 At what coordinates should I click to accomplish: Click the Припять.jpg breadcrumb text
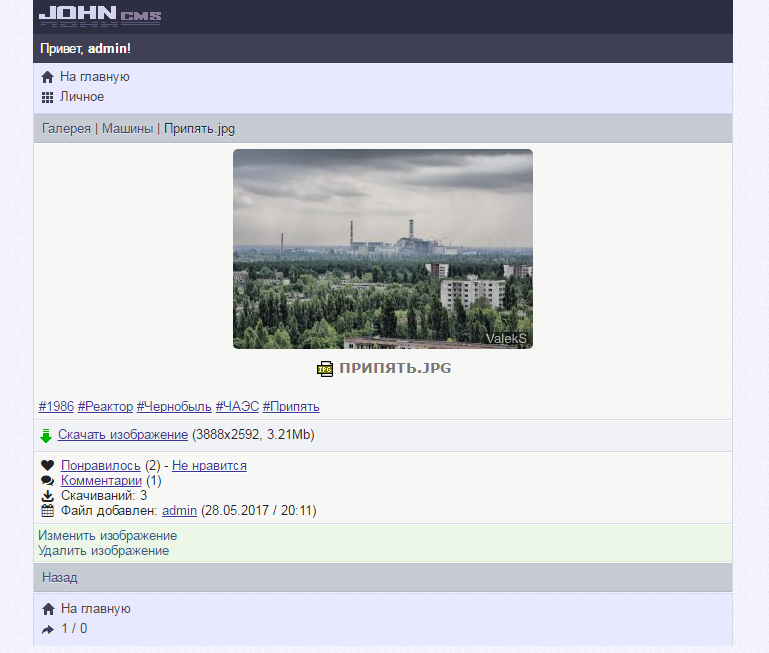200,129
